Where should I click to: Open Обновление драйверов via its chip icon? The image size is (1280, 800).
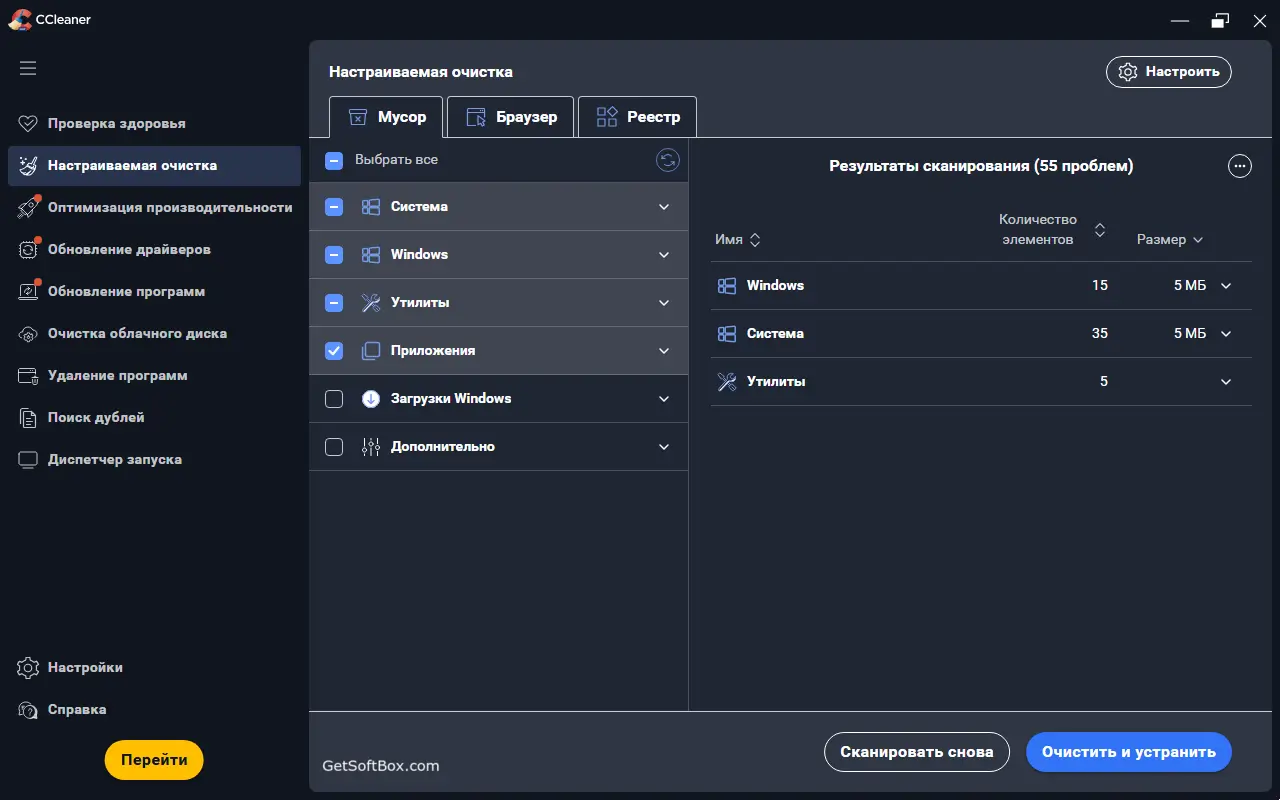[x=28, y=250]
